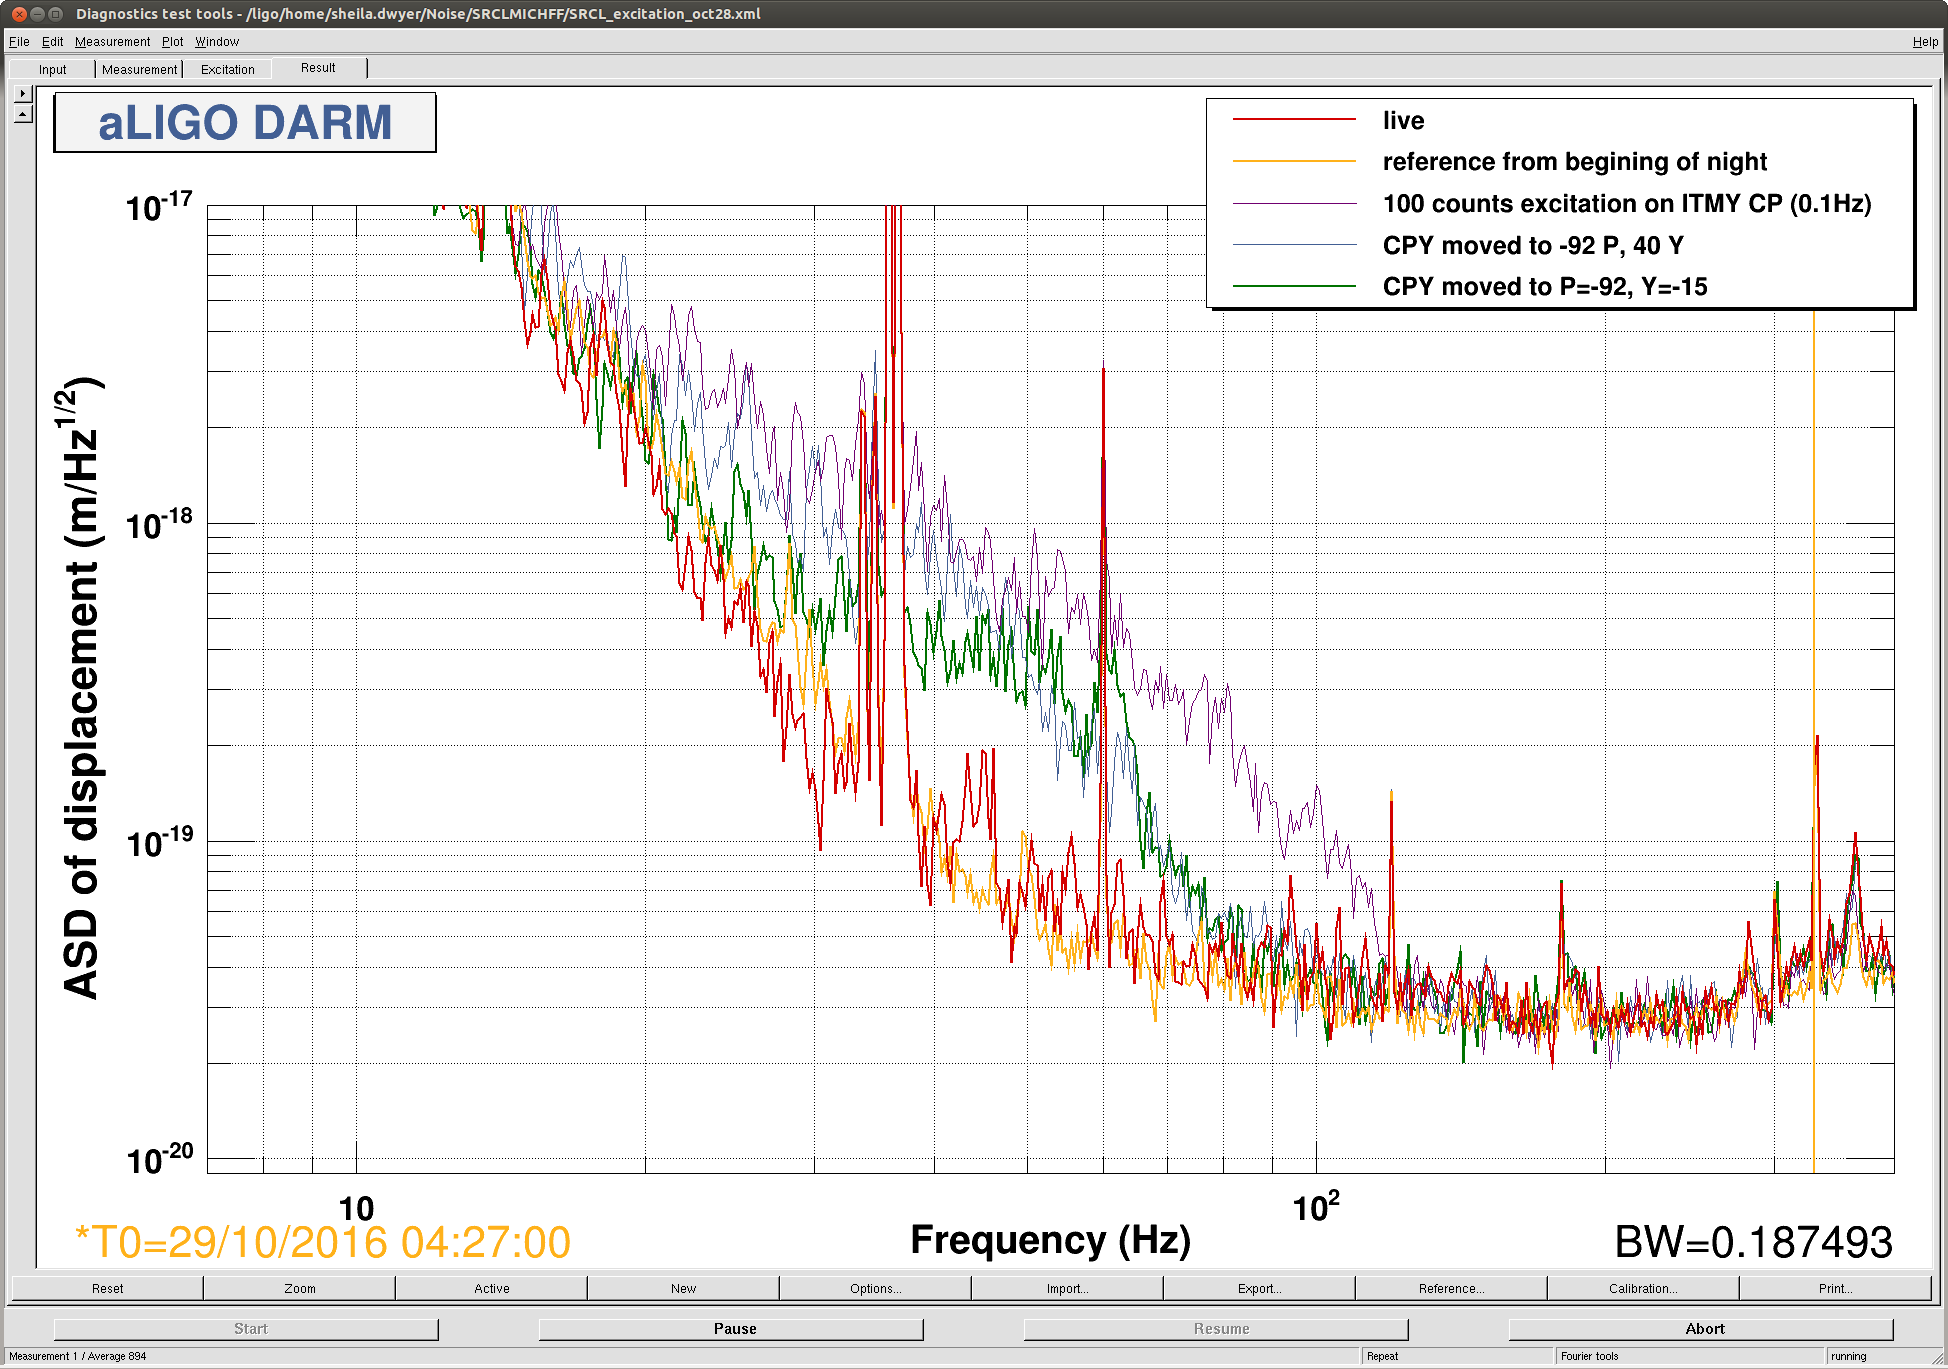Open the Plot menu
This screenshot has width=1948, height=1369.
coord(173,42)
